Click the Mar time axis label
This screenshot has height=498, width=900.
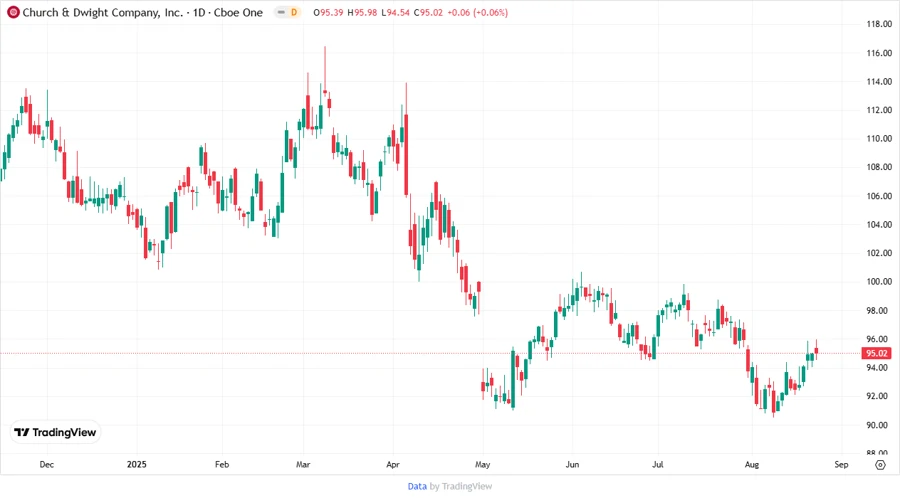(x=303, y=464)
